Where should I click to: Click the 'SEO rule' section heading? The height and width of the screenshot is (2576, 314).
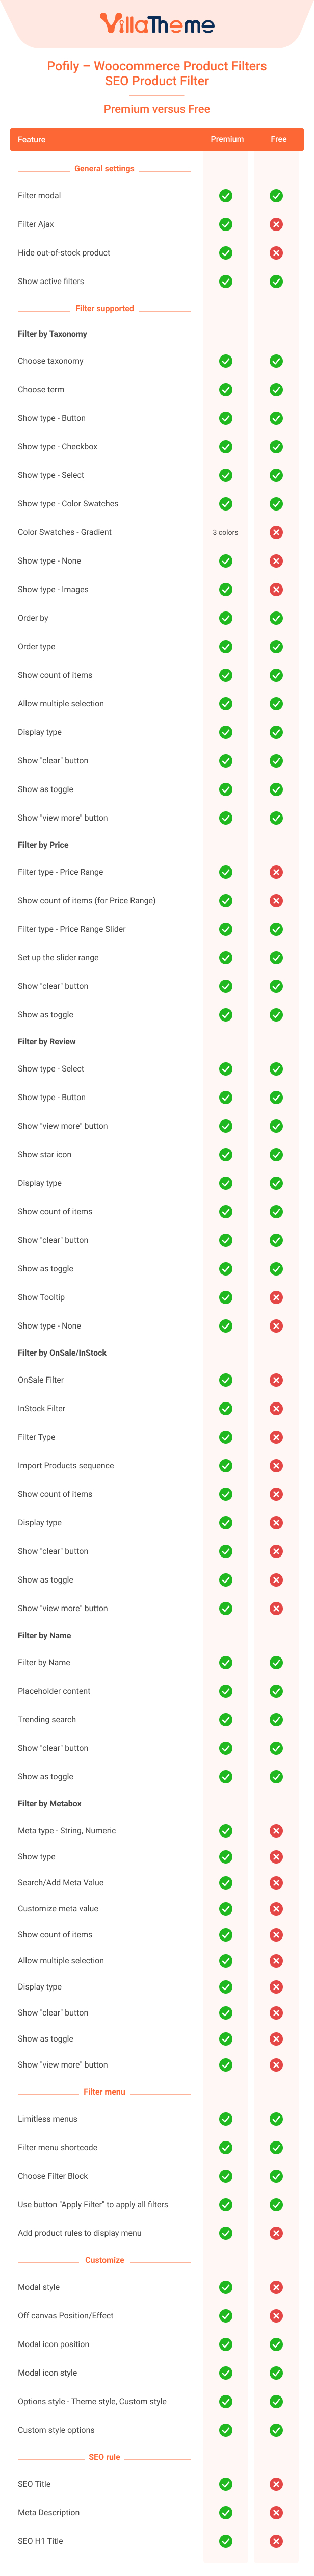[104, 2457]
